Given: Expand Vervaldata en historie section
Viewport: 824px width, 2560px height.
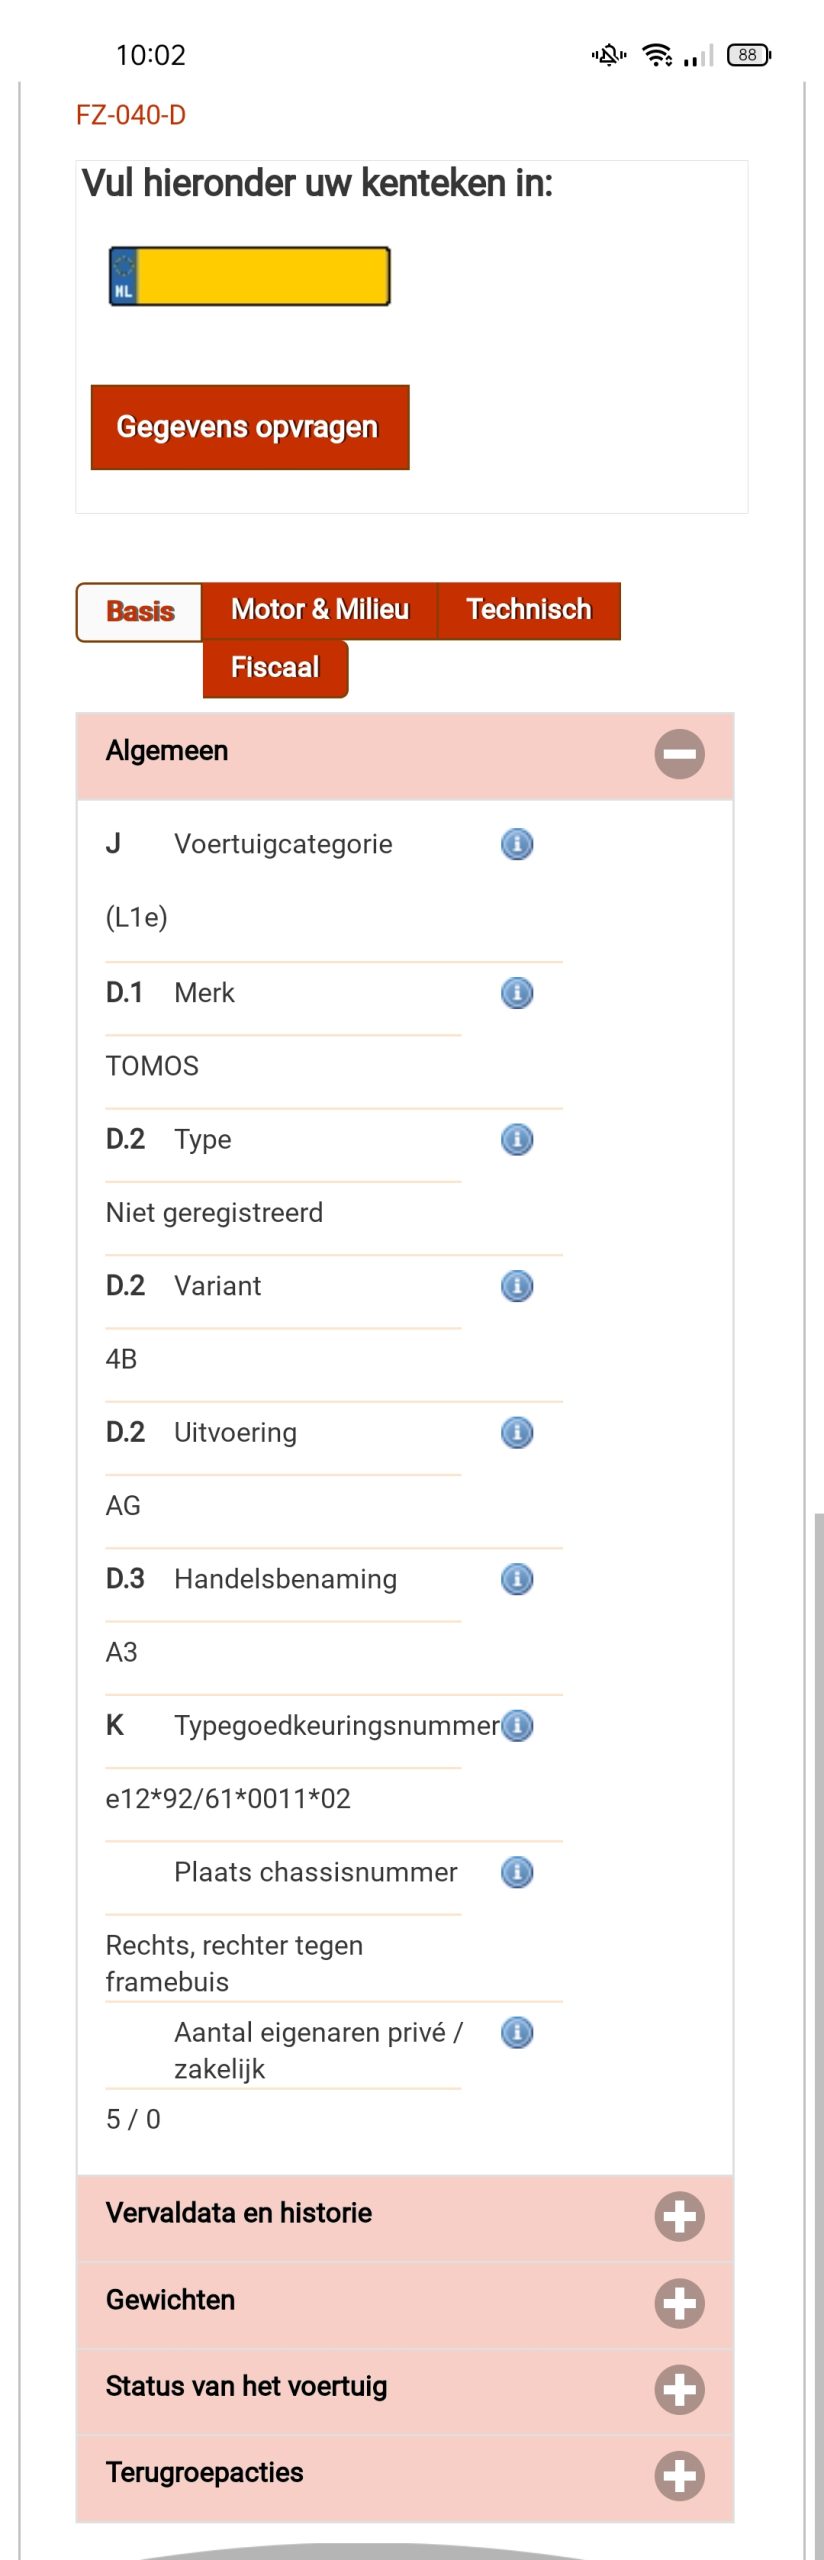Looking at the screenshot, I should (x=680, y=2217).
